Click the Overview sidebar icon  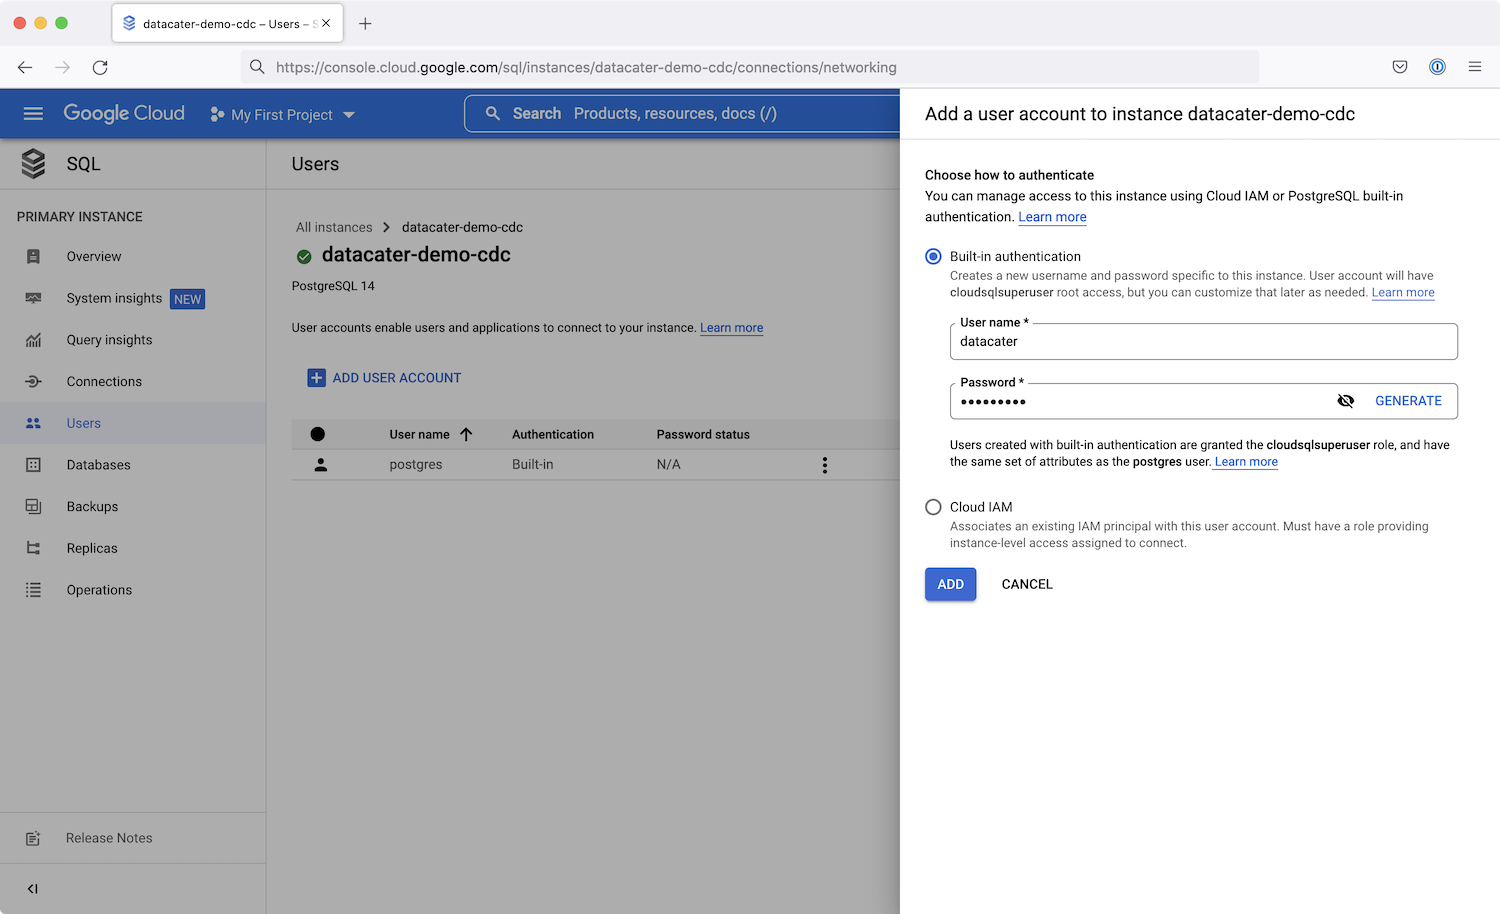click(x=33, y=257)
